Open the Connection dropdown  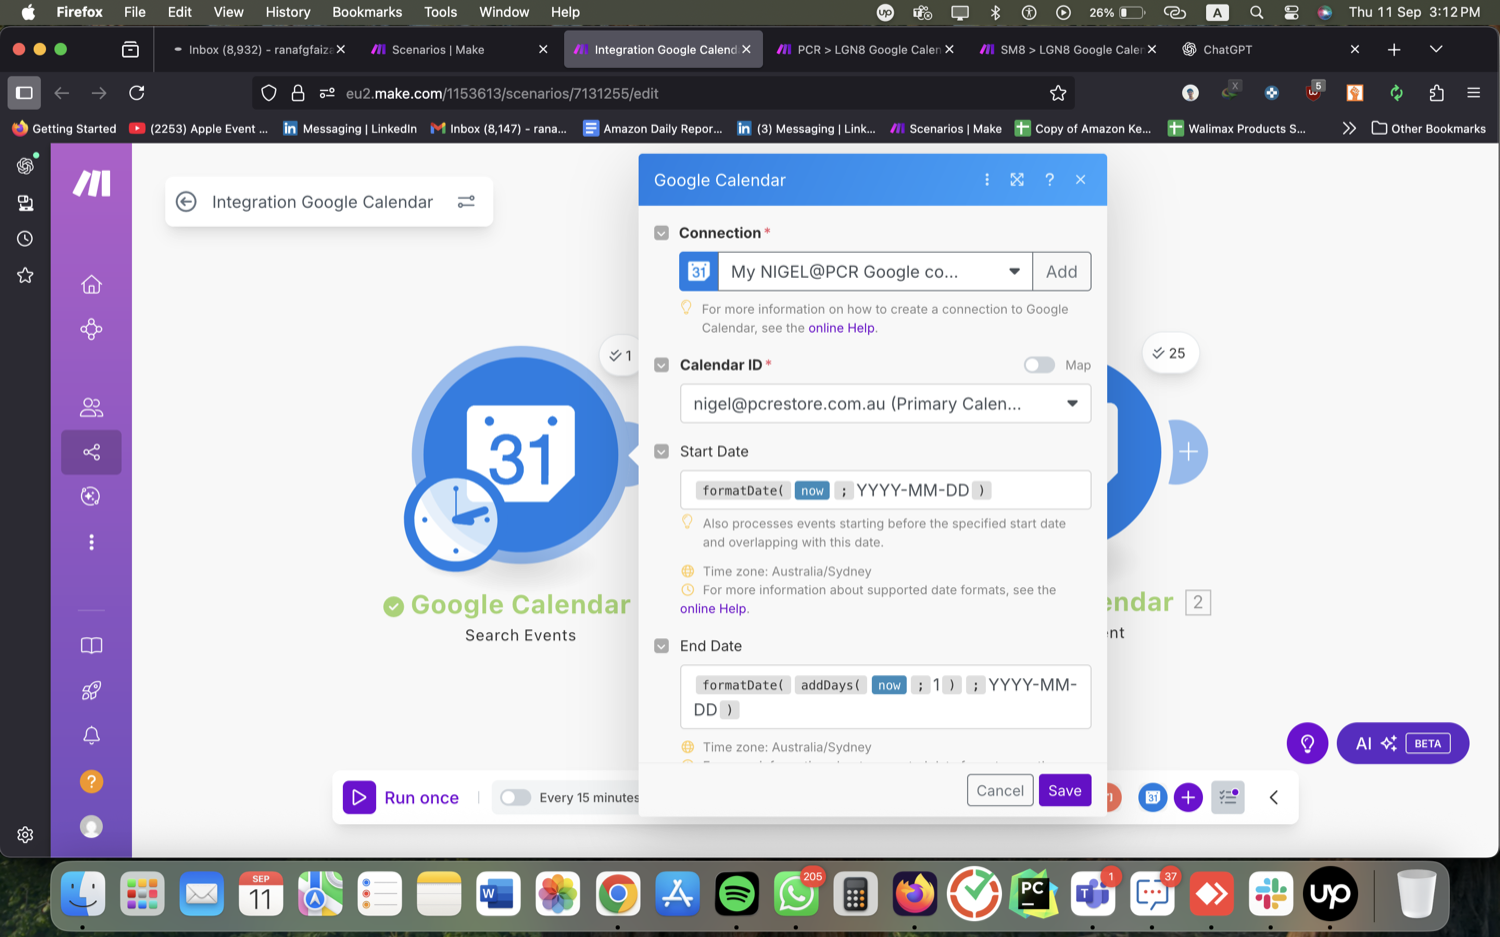tap(875, 272)
